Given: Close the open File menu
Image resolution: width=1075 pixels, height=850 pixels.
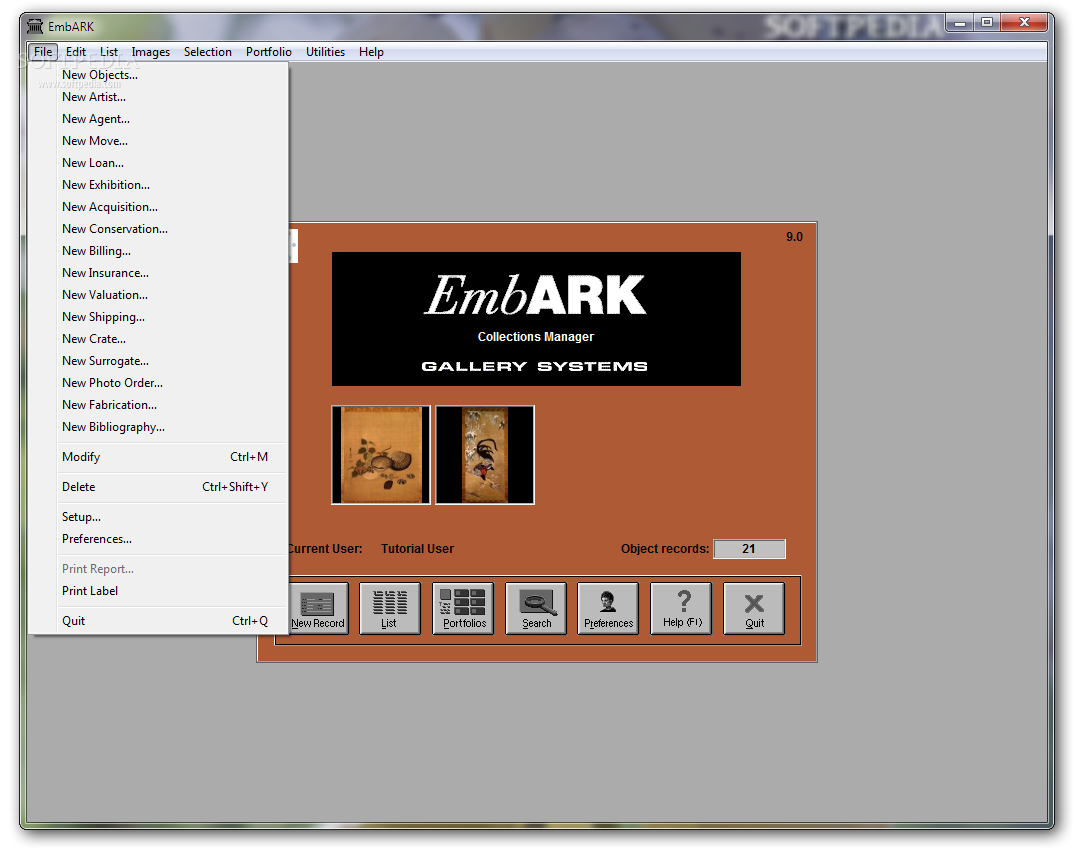Looking at the screenshot, I should click(43, 51).
